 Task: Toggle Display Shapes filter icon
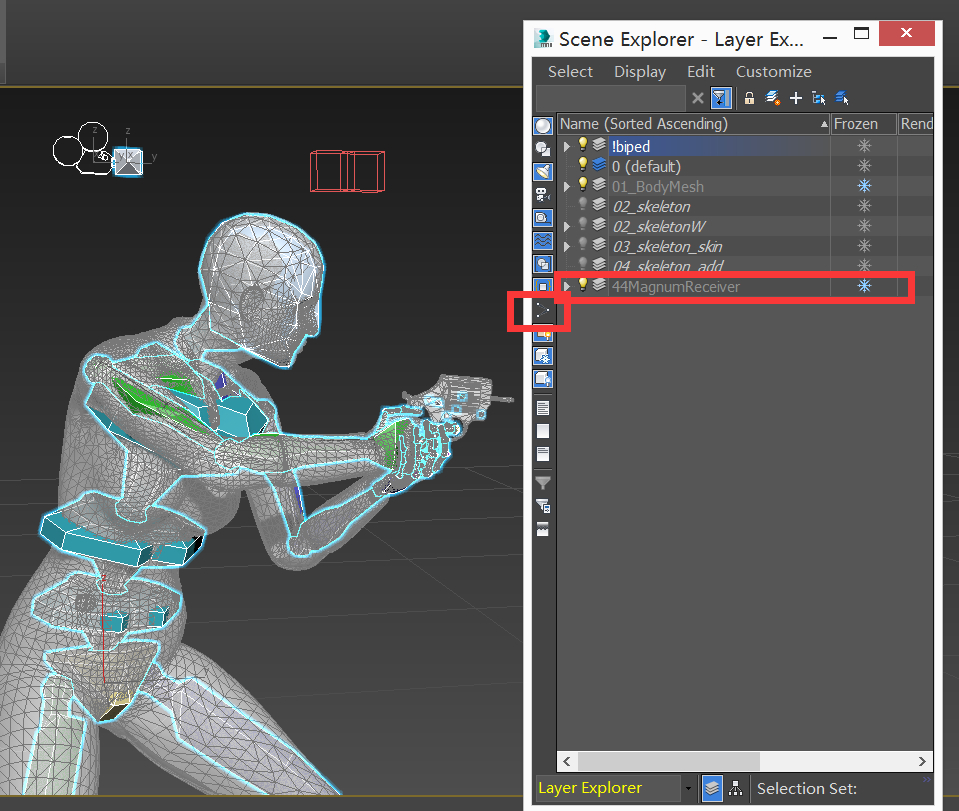pyautogui.click(x=543, y=149)
